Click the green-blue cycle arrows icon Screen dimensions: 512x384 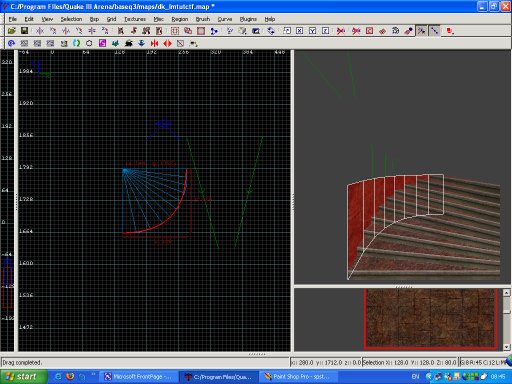(x=77, y=43)
